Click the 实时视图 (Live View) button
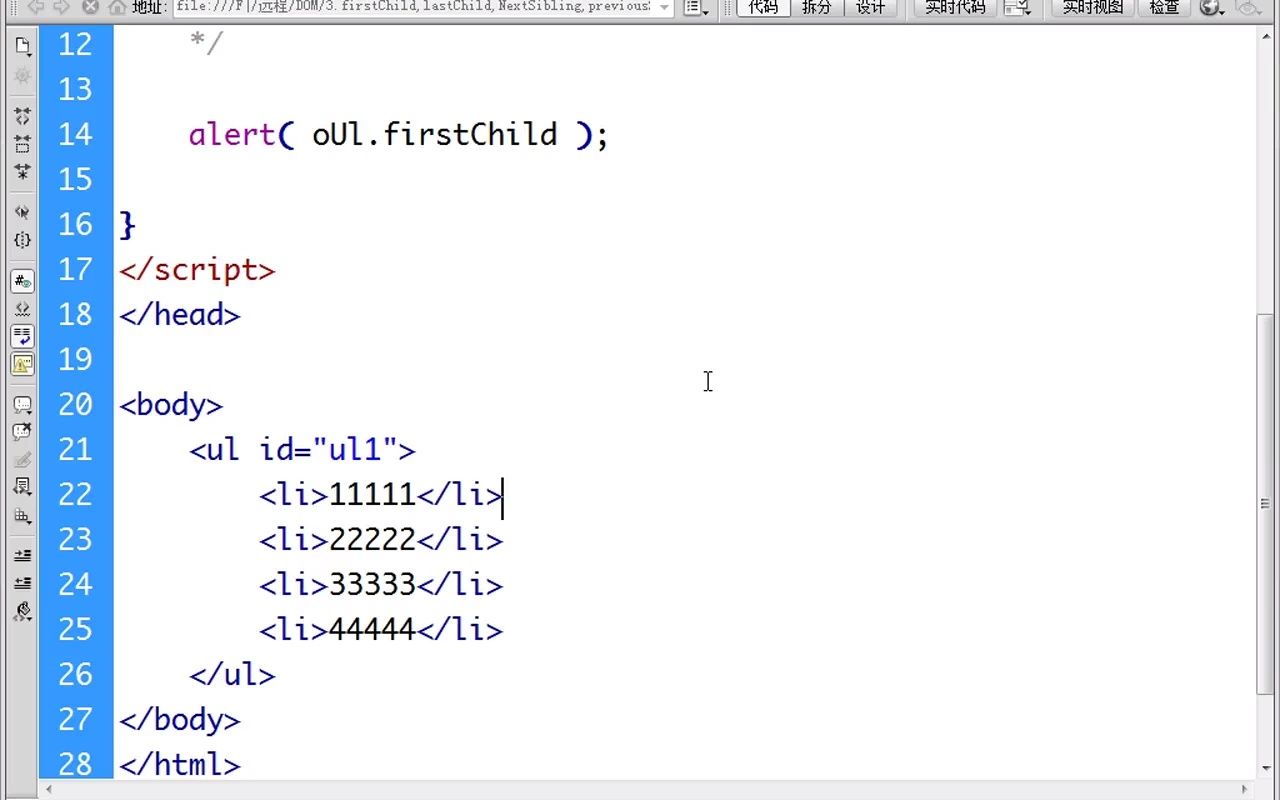 [x=1092, y=7]
